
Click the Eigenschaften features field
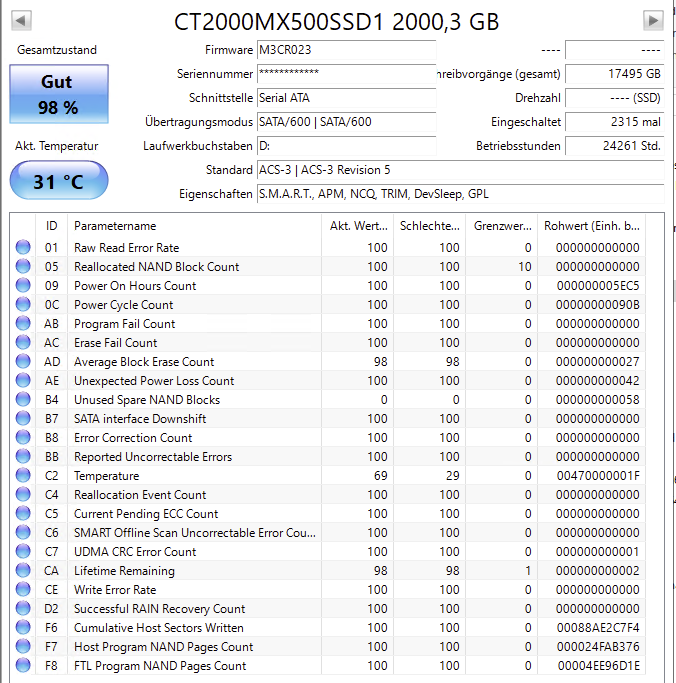click(x=460, y=193)
